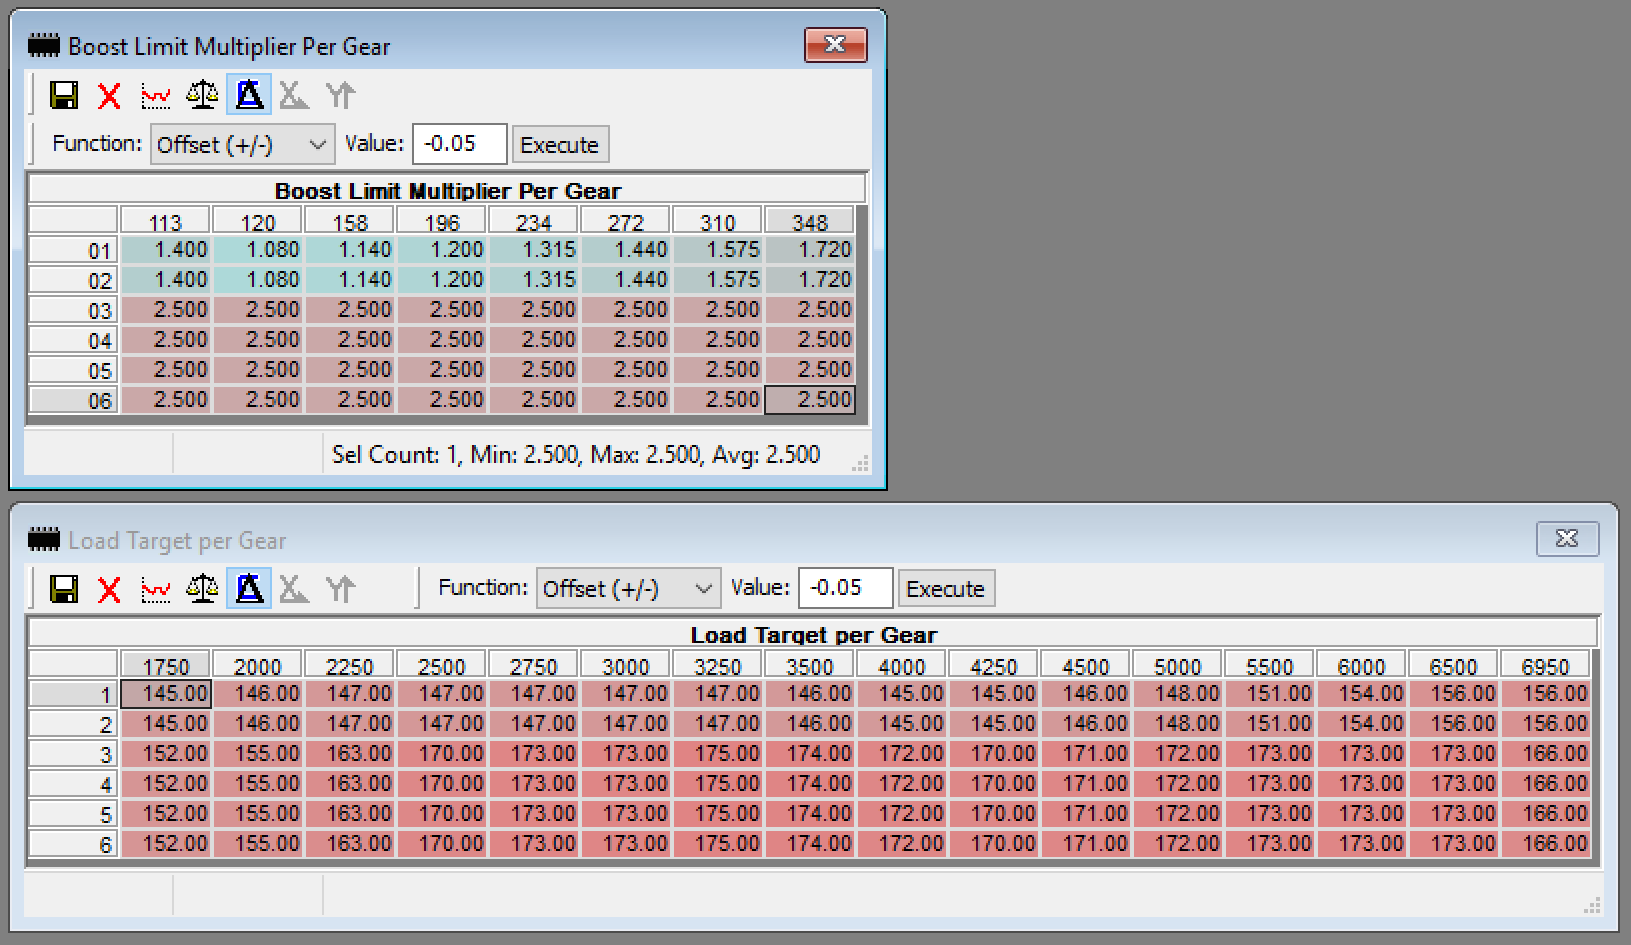This screenshot has width=1631, height=945.
Task: Toggle the highlighted blue delta icon in Boost Limit window
Action: pos(249,96)
